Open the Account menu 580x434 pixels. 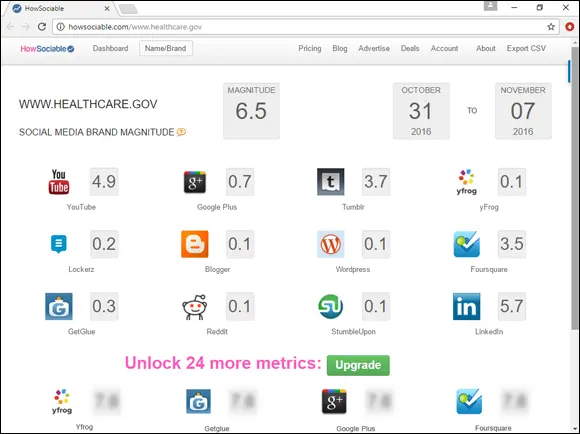click(x=444, y=48)
